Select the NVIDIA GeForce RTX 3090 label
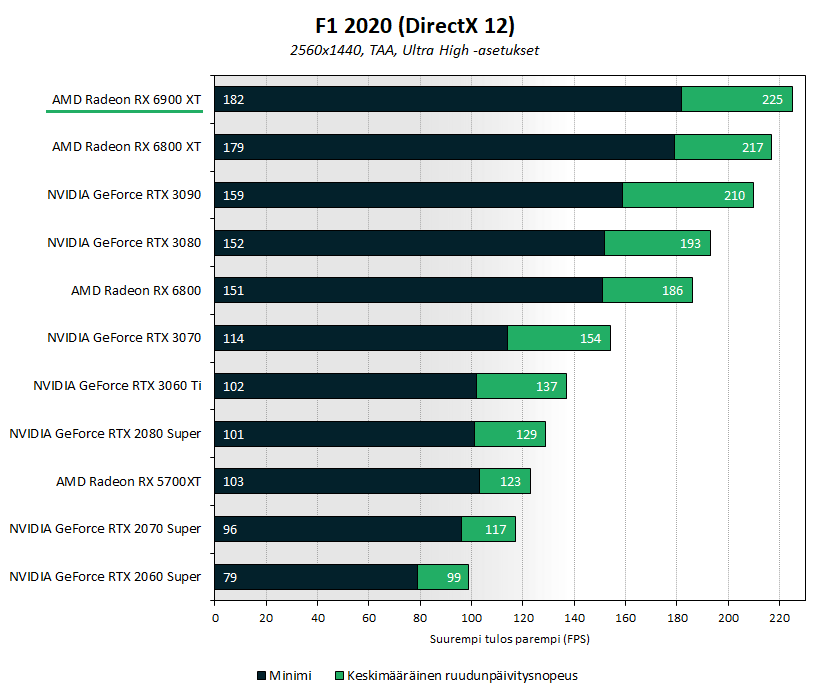Image resolution: width=830 pixels, height=697 pixels. click(124, 195)
